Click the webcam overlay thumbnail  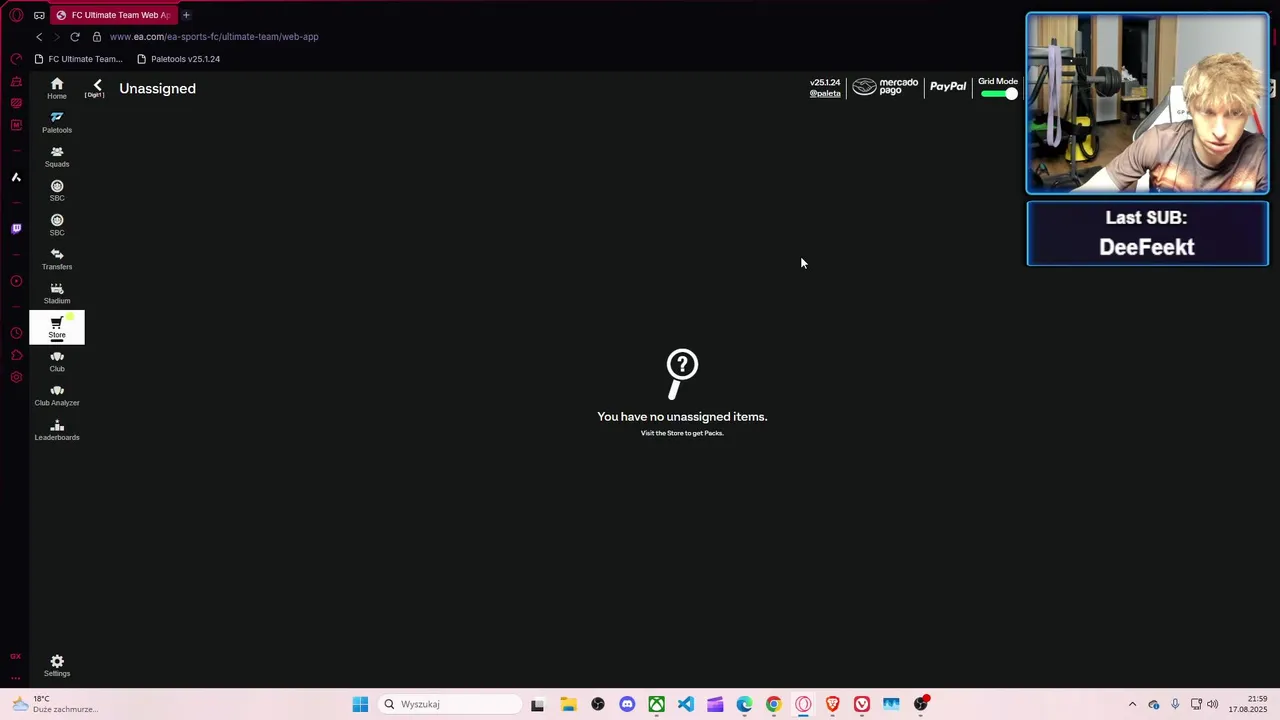[1147, 103]
